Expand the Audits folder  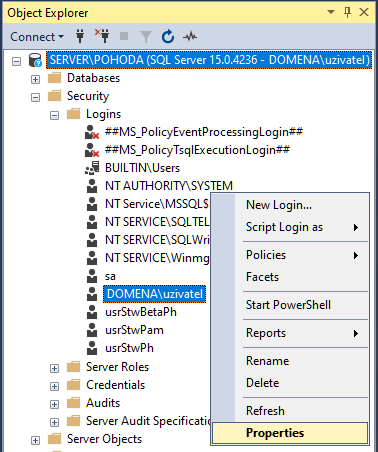tap(54, 404)
